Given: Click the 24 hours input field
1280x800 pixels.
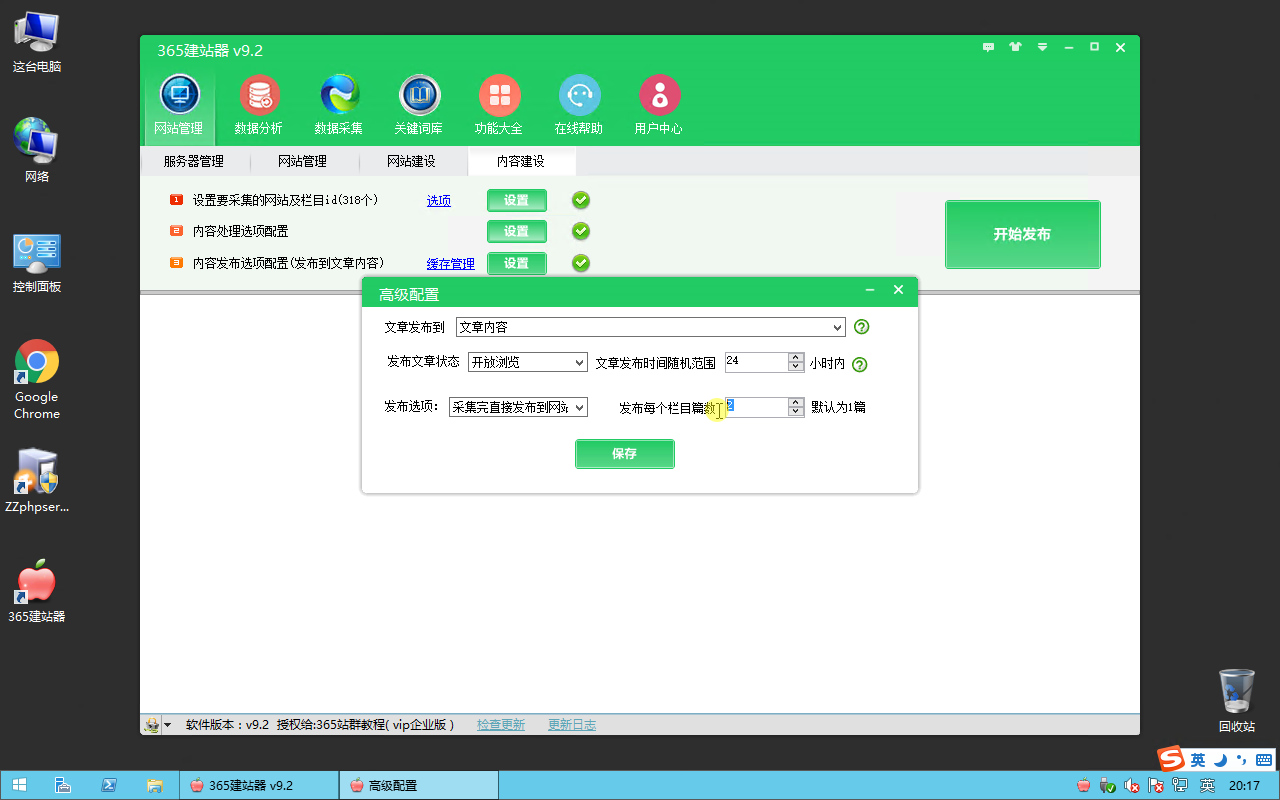Looking at the screenshot, I should (x=757, y=362).
